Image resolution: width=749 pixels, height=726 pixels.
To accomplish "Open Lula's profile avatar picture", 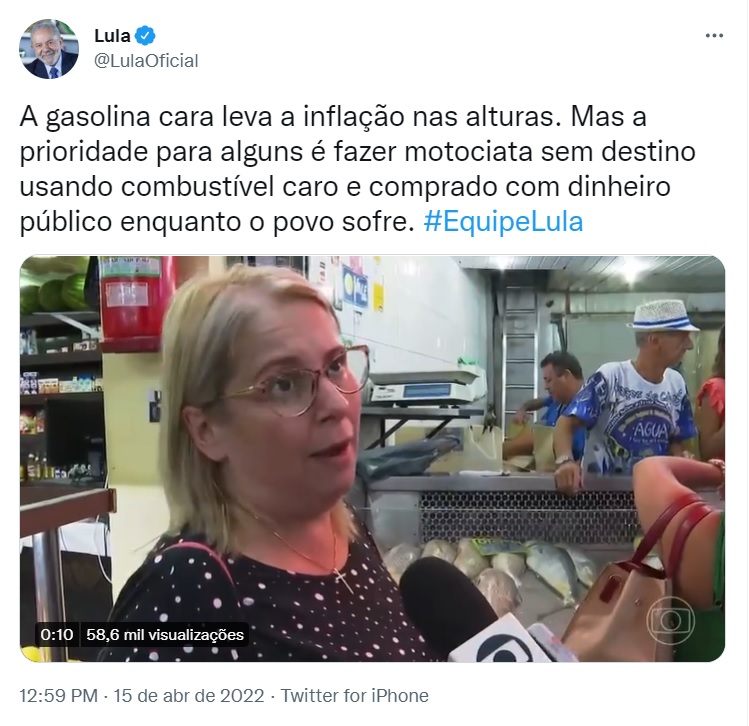I will tap(49, 49).
